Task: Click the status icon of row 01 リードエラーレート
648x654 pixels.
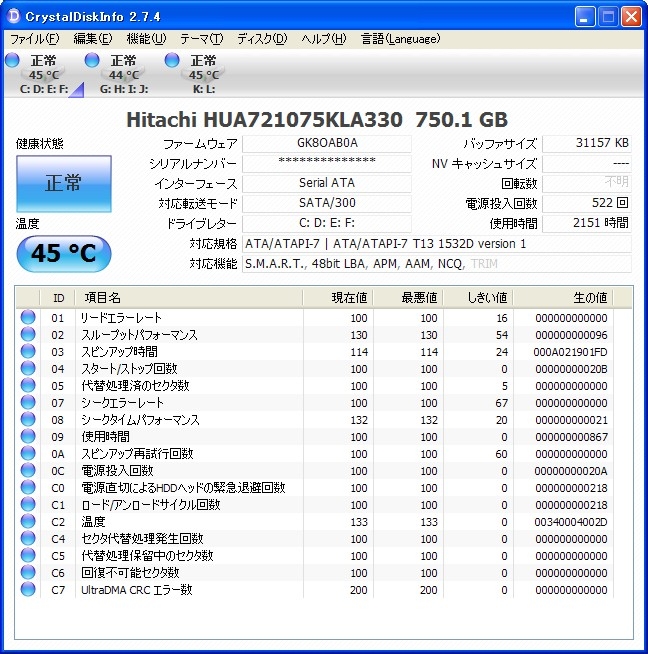Action: tap(28, 317)
